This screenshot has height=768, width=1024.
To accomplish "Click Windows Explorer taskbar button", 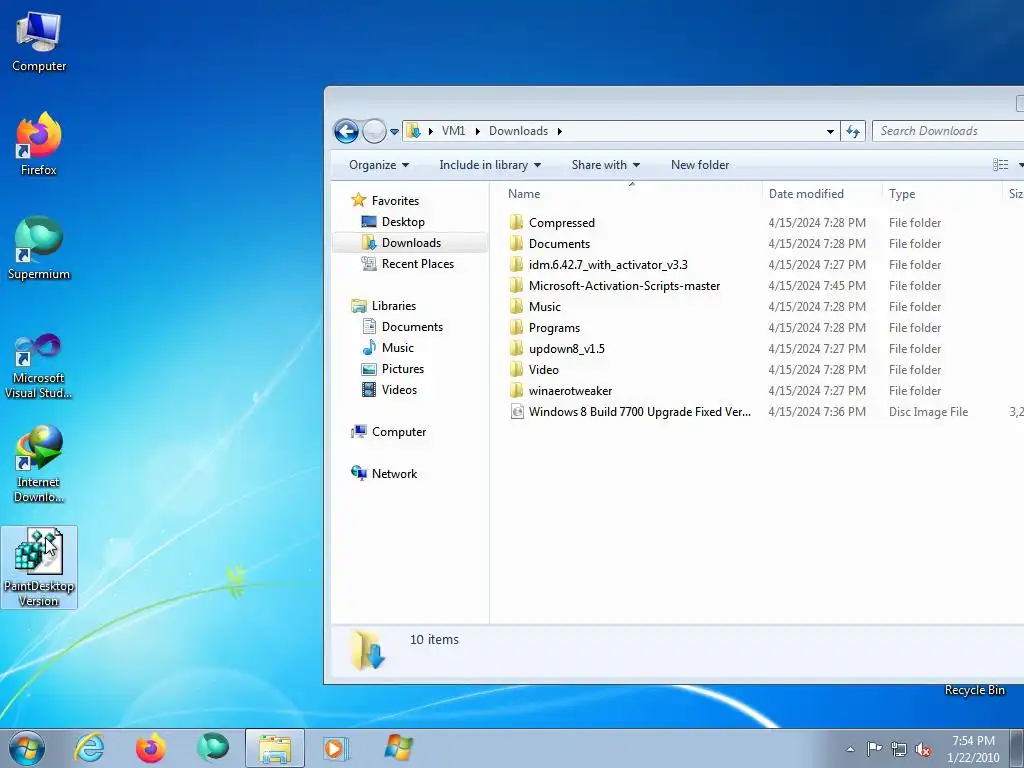I will pos(275,748).
